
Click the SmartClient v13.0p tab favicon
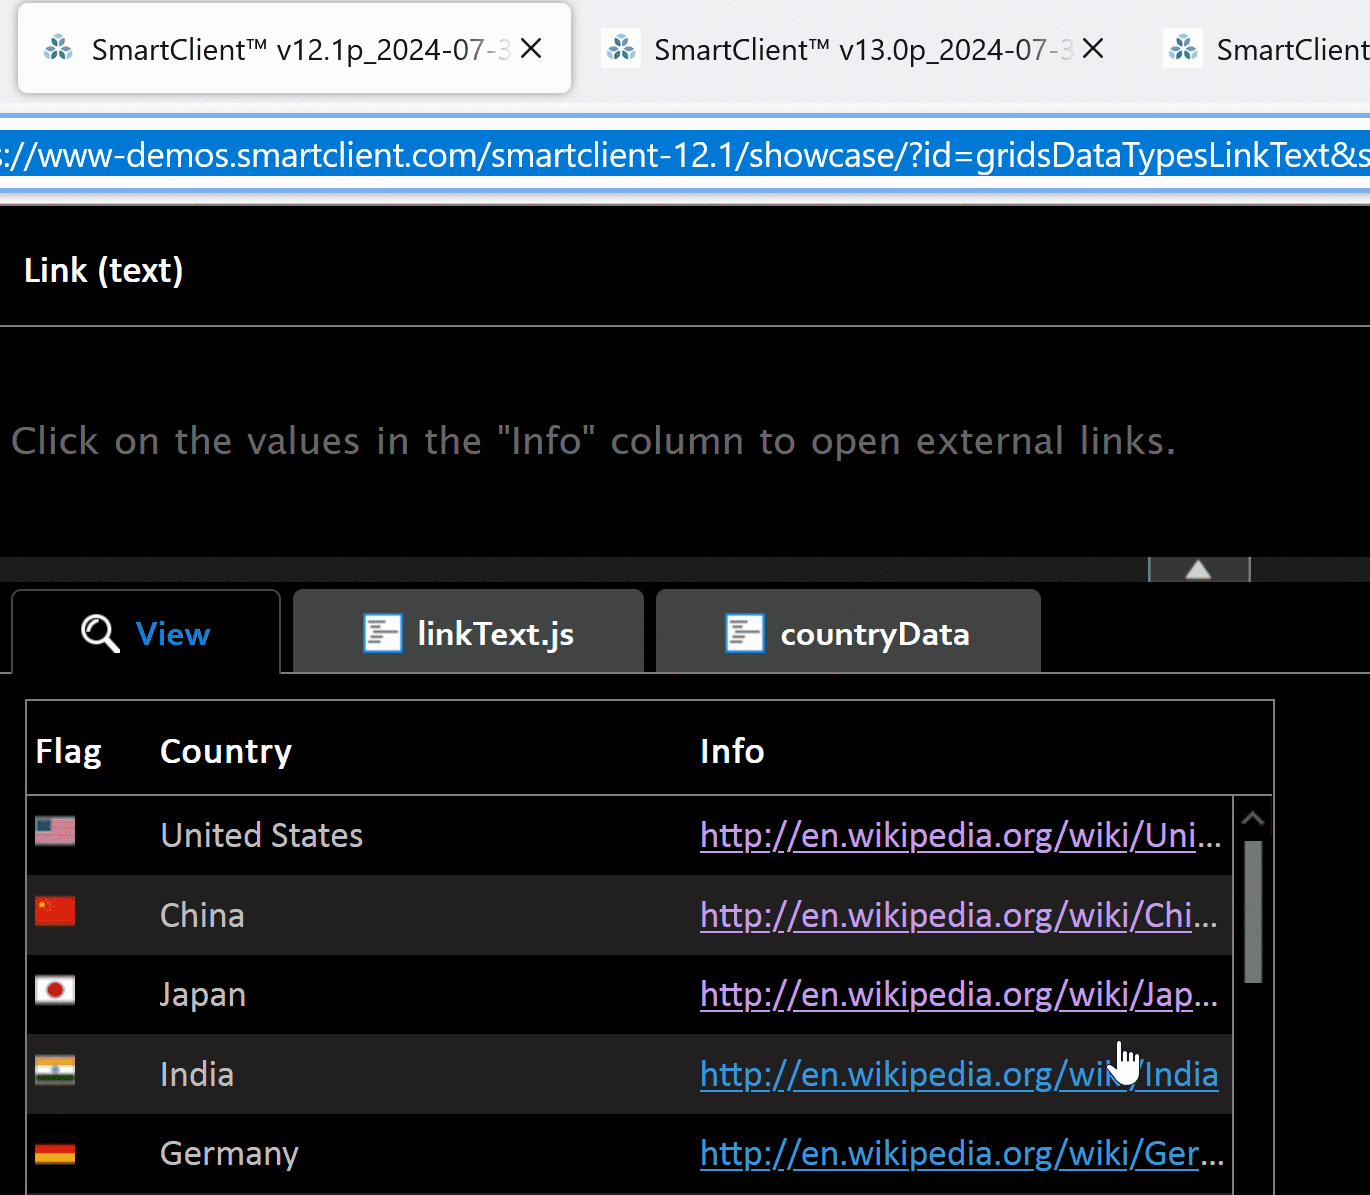click(622, 48)
